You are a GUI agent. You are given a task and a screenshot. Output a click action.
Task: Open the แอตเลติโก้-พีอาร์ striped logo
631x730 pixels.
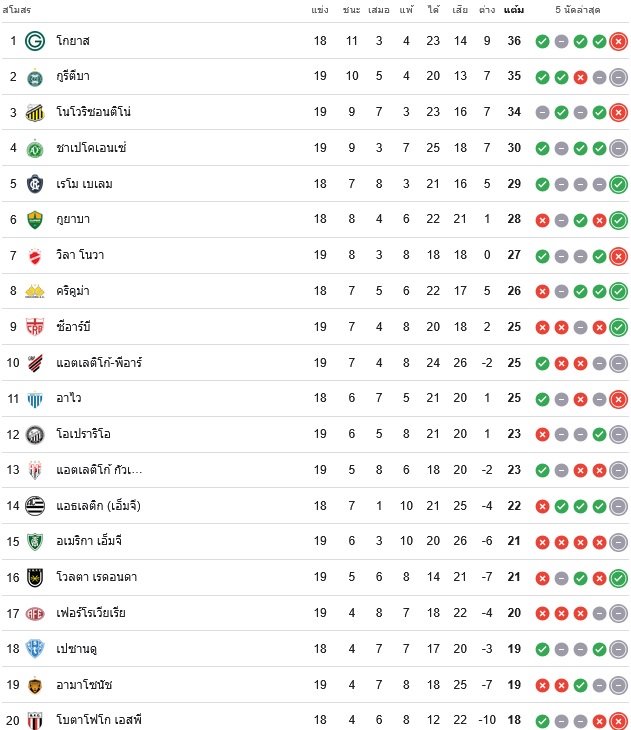click(x=35, y=363)
